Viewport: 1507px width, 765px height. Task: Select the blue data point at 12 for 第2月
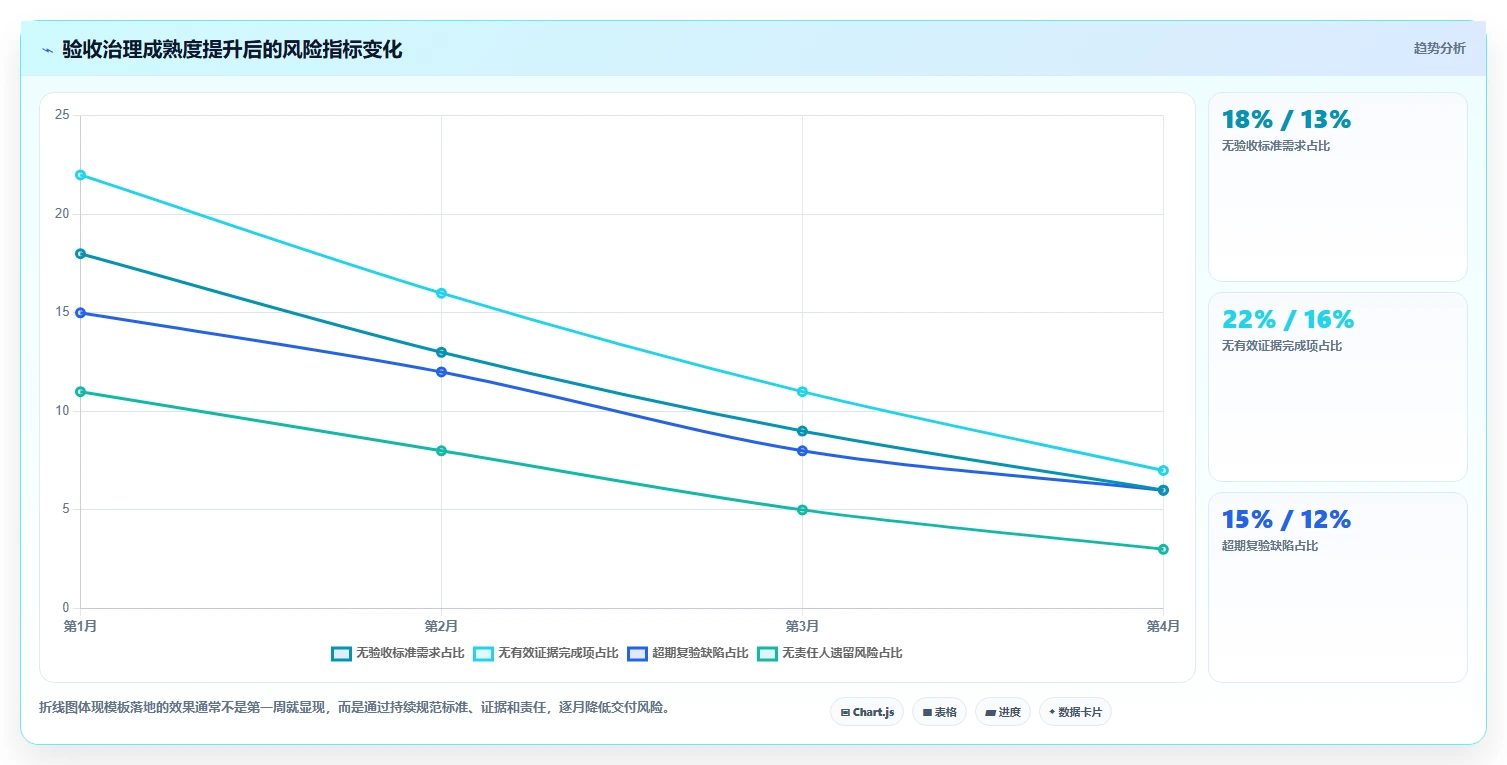(x=441, y=372)
